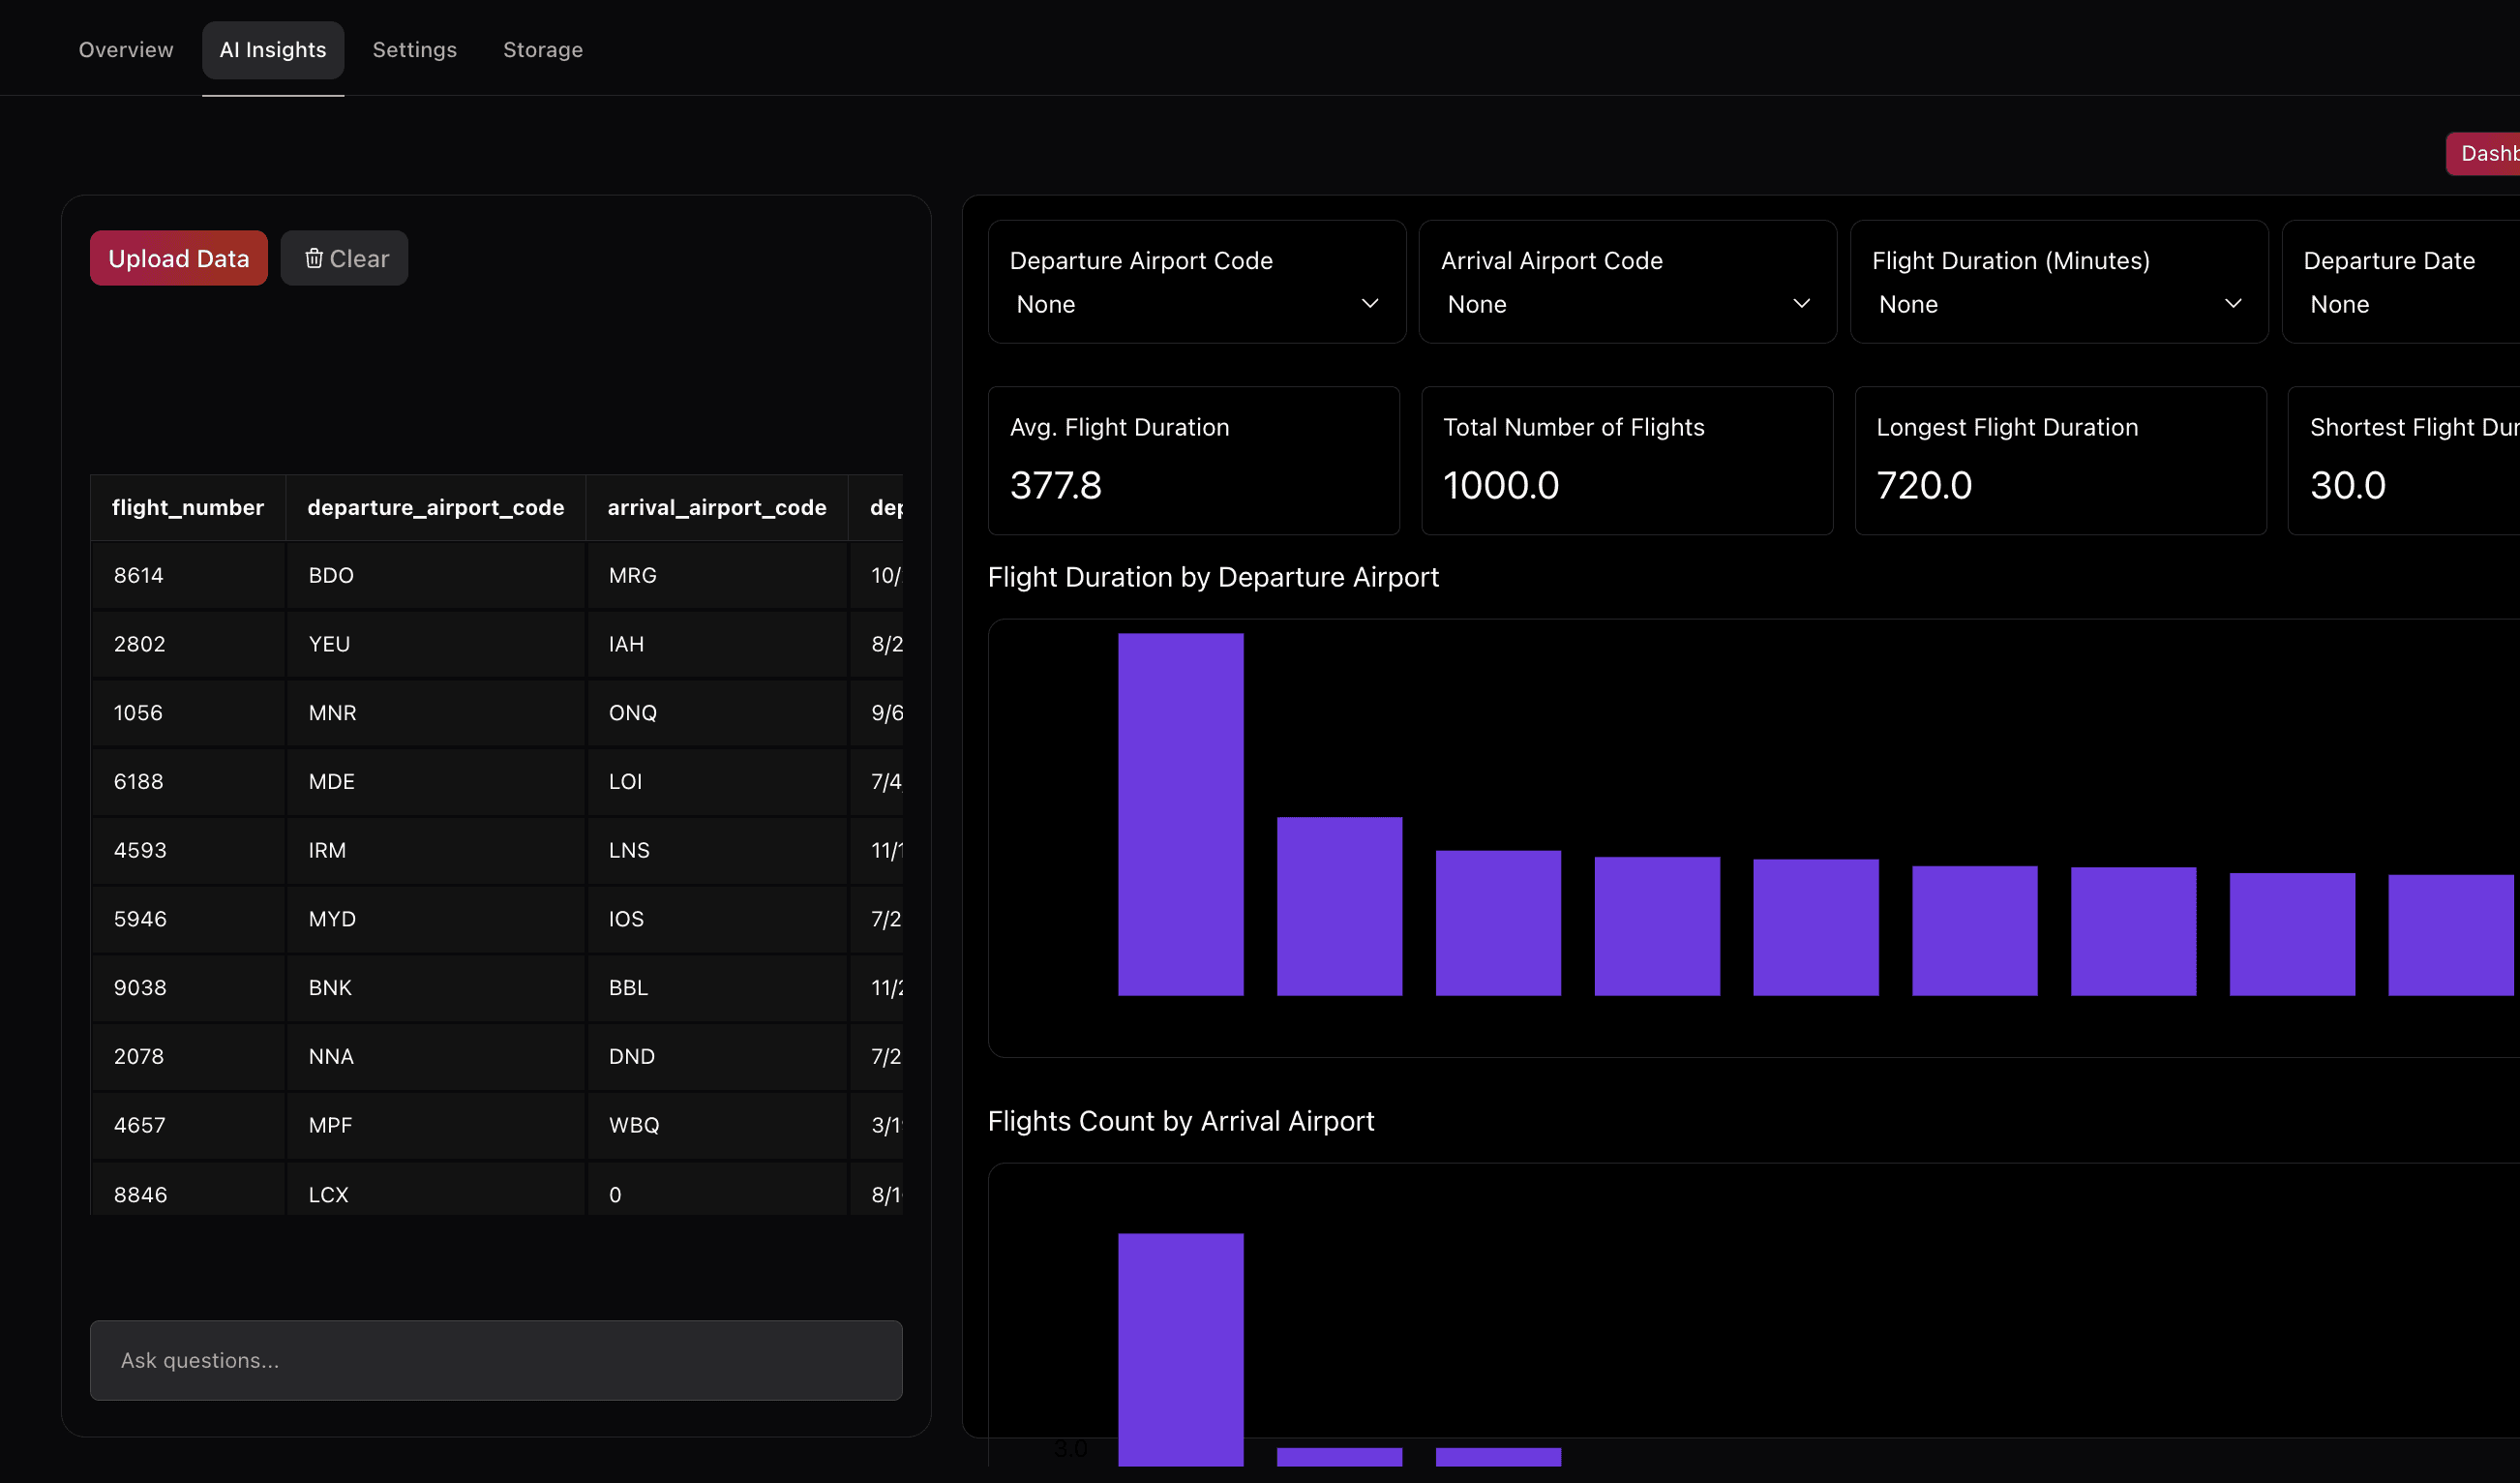Click the flight_number column header
This screenshot has height=1483, width=2520.
click(x=188, y=508)
